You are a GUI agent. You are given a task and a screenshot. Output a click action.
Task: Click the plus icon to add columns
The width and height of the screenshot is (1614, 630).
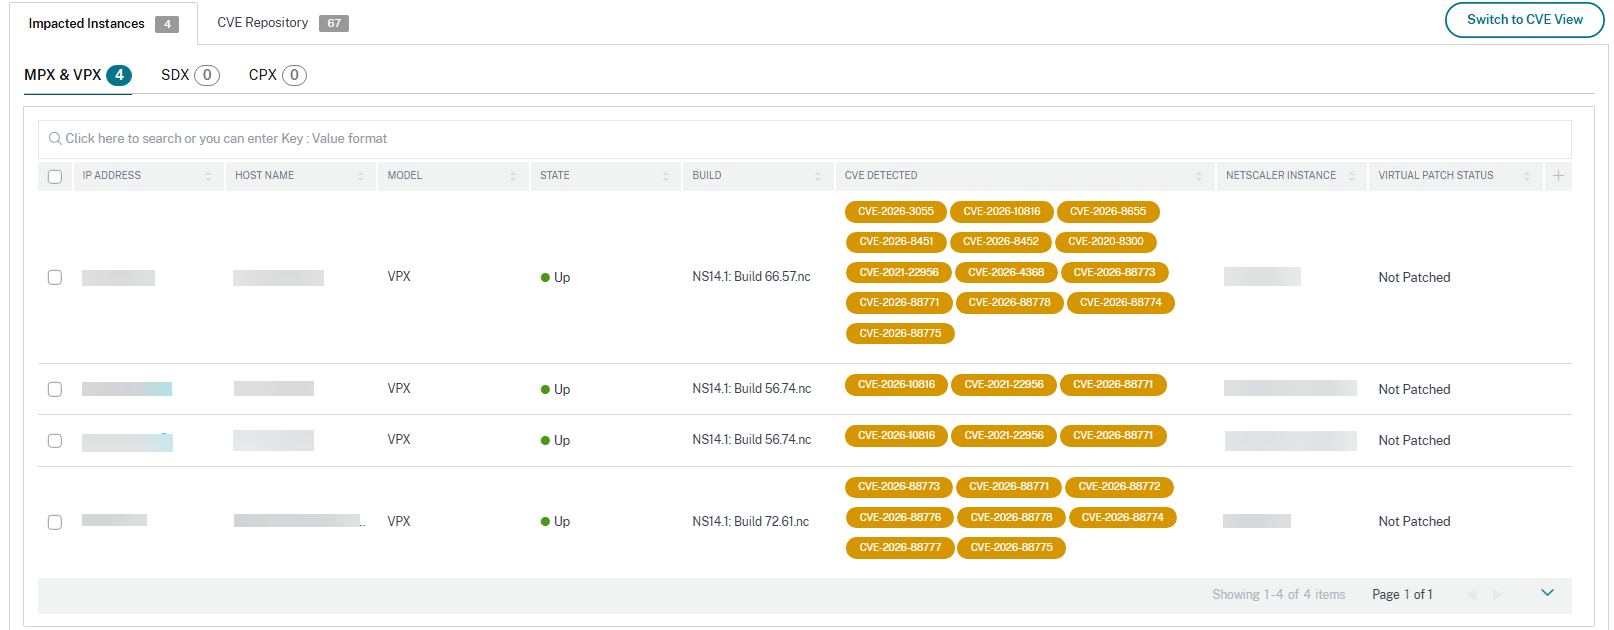pos(1558,176)
